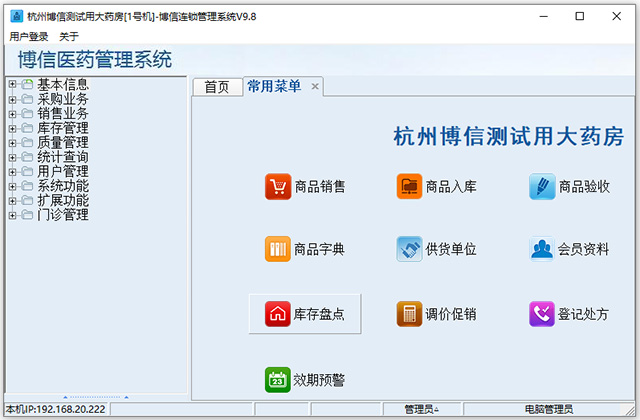Open the 库存盘点 red house icon
This screenshot has width=640, height=420.
tap(278, 314)
